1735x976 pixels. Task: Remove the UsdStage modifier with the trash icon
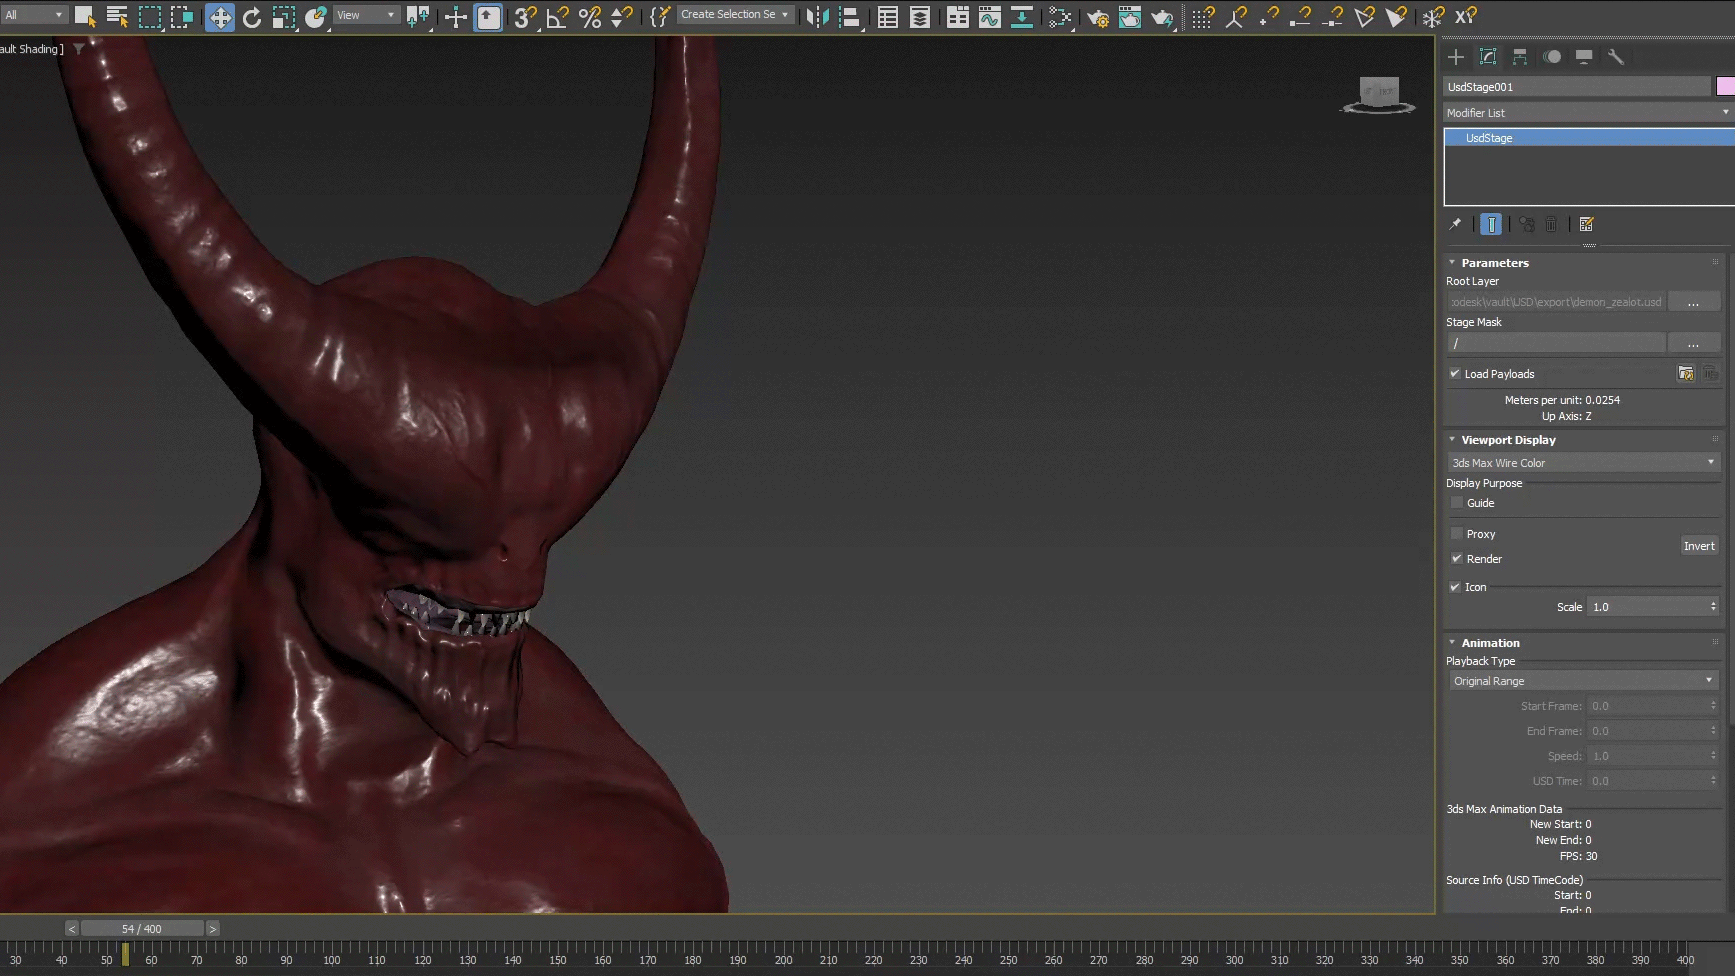[x=1551, y=224]
